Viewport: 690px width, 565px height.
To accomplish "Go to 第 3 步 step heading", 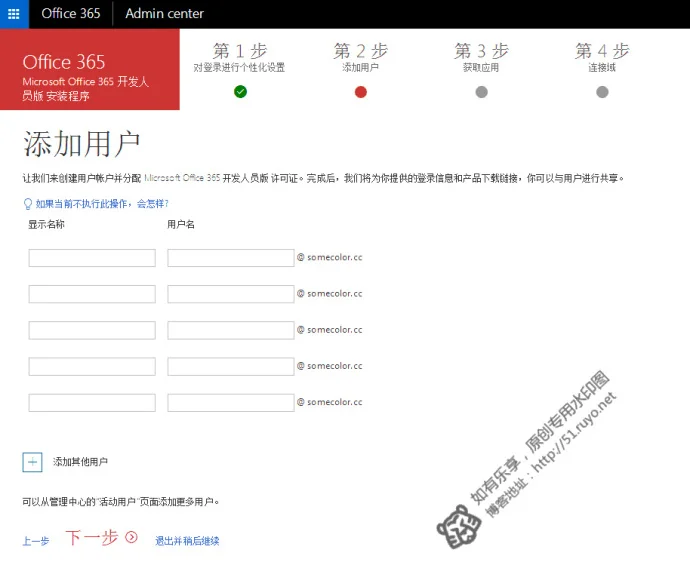I will point(481,51).
